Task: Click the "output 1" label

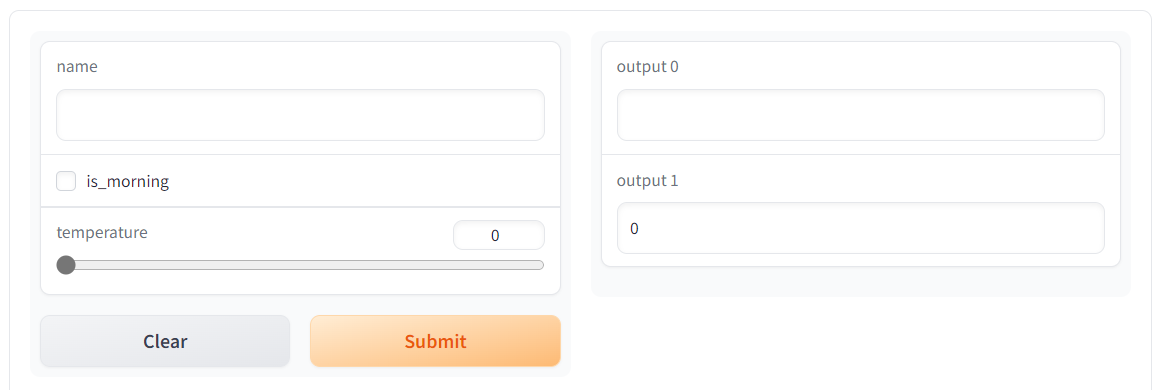Action: 647,180
